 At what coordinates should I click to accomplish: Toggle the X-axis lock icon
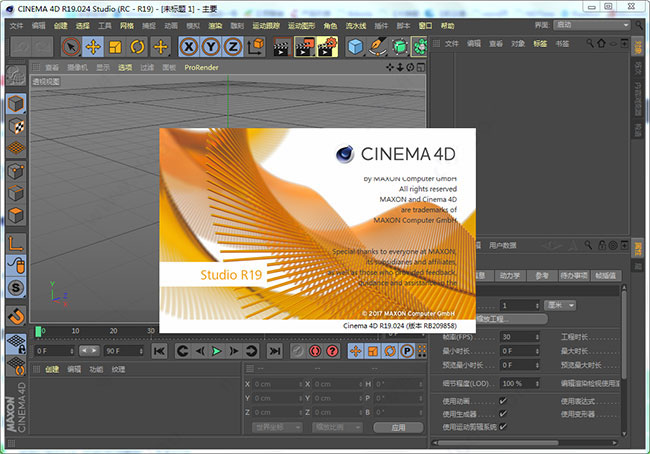point(188,46)
